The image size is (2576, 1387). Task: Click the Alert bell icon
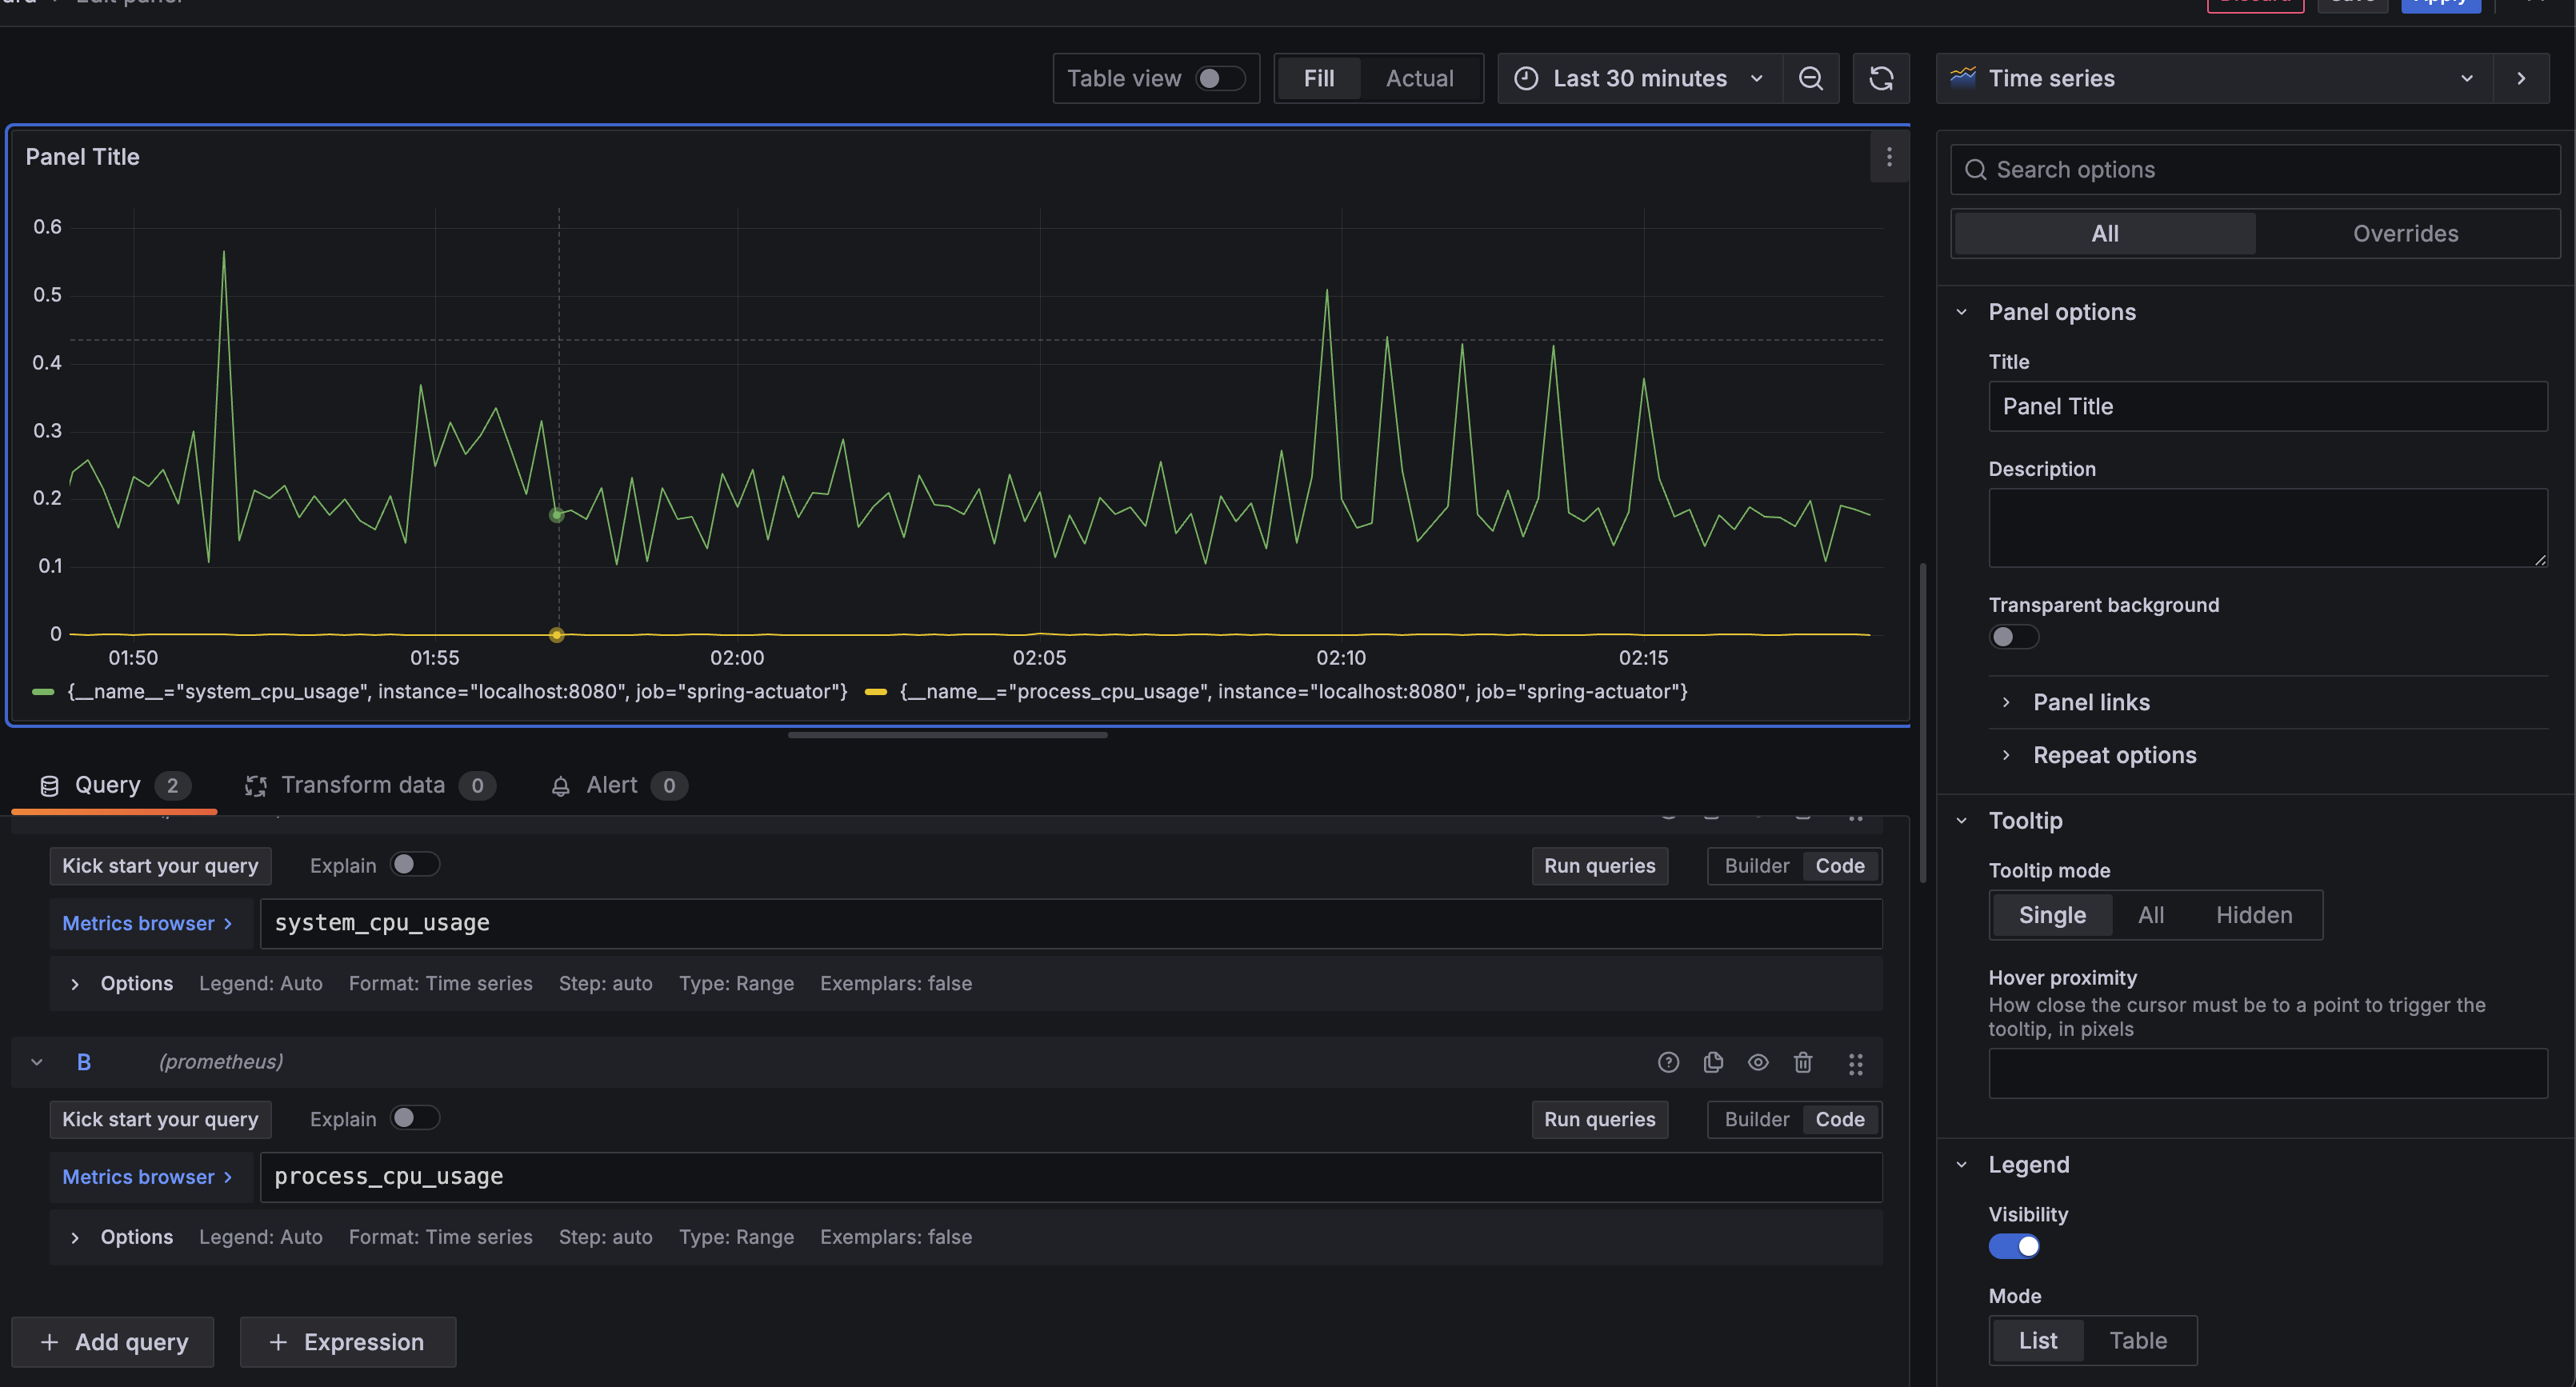tap(560, 786)
